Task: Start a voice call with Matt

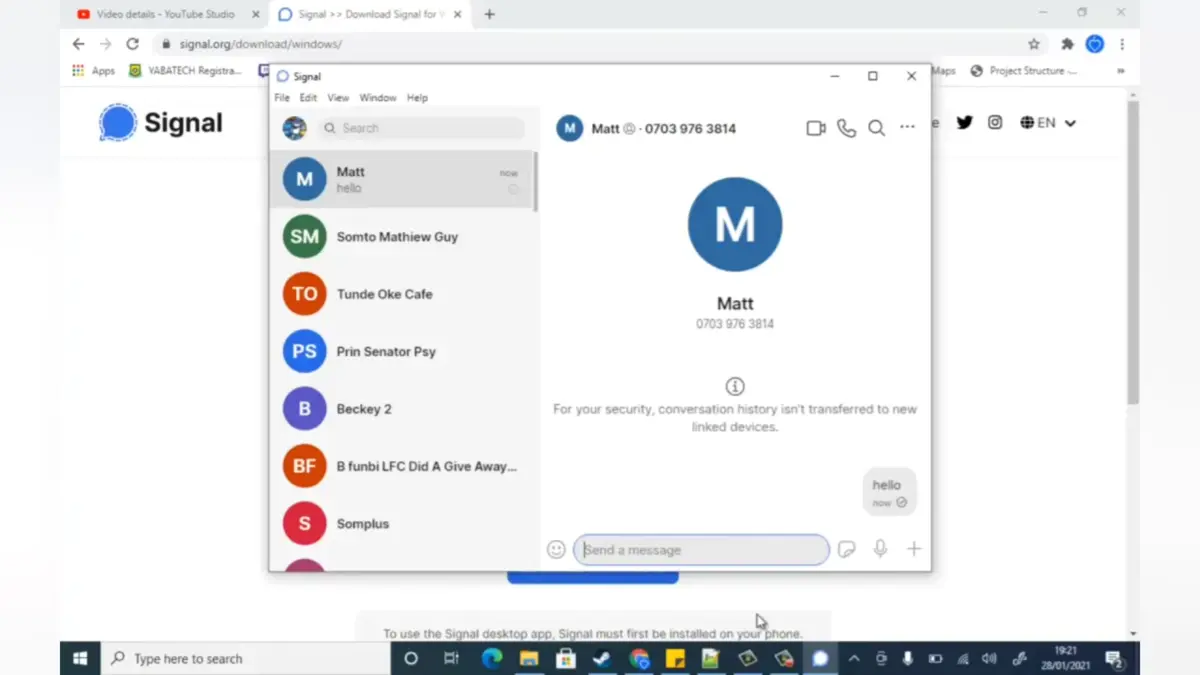Action: (x=846, y=128)
